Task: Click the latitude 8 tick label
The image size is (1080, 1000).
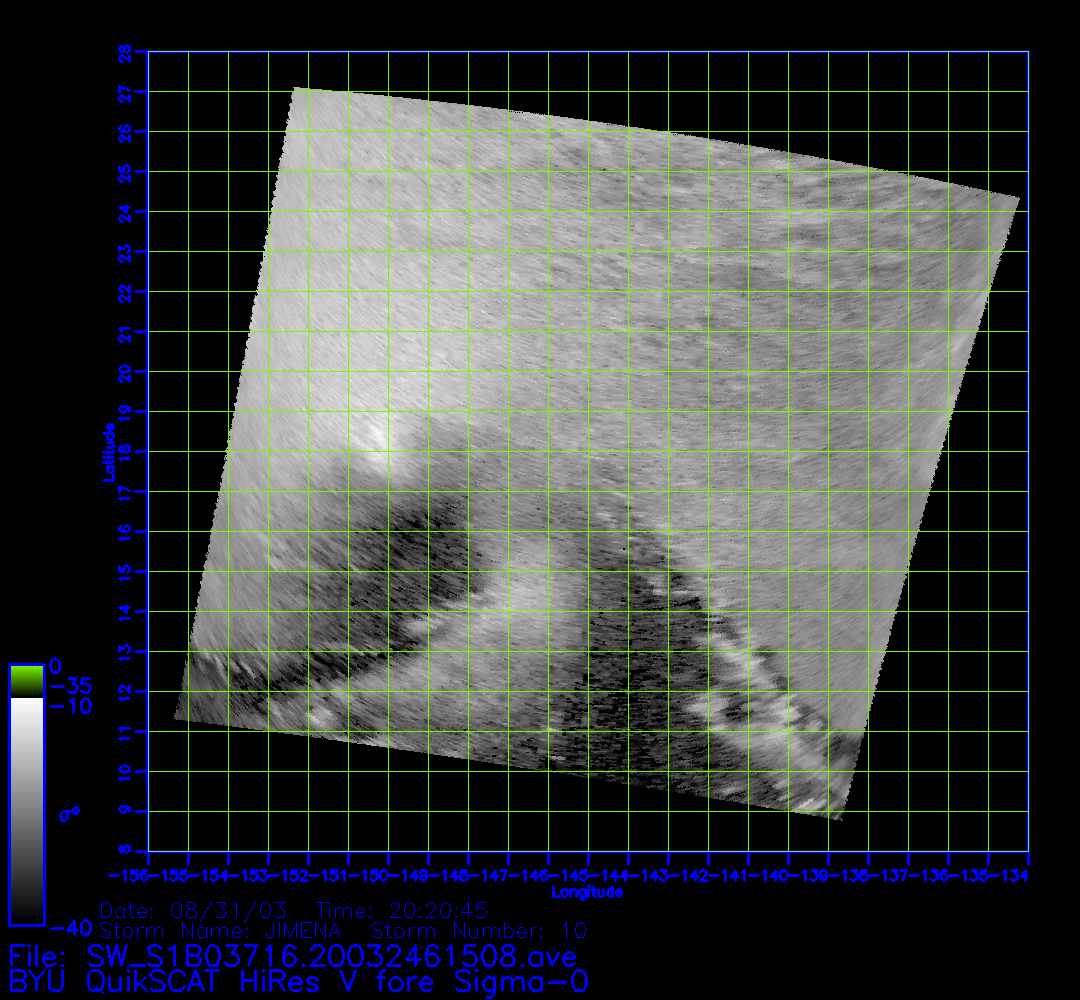Action: (x=125, y=851)
